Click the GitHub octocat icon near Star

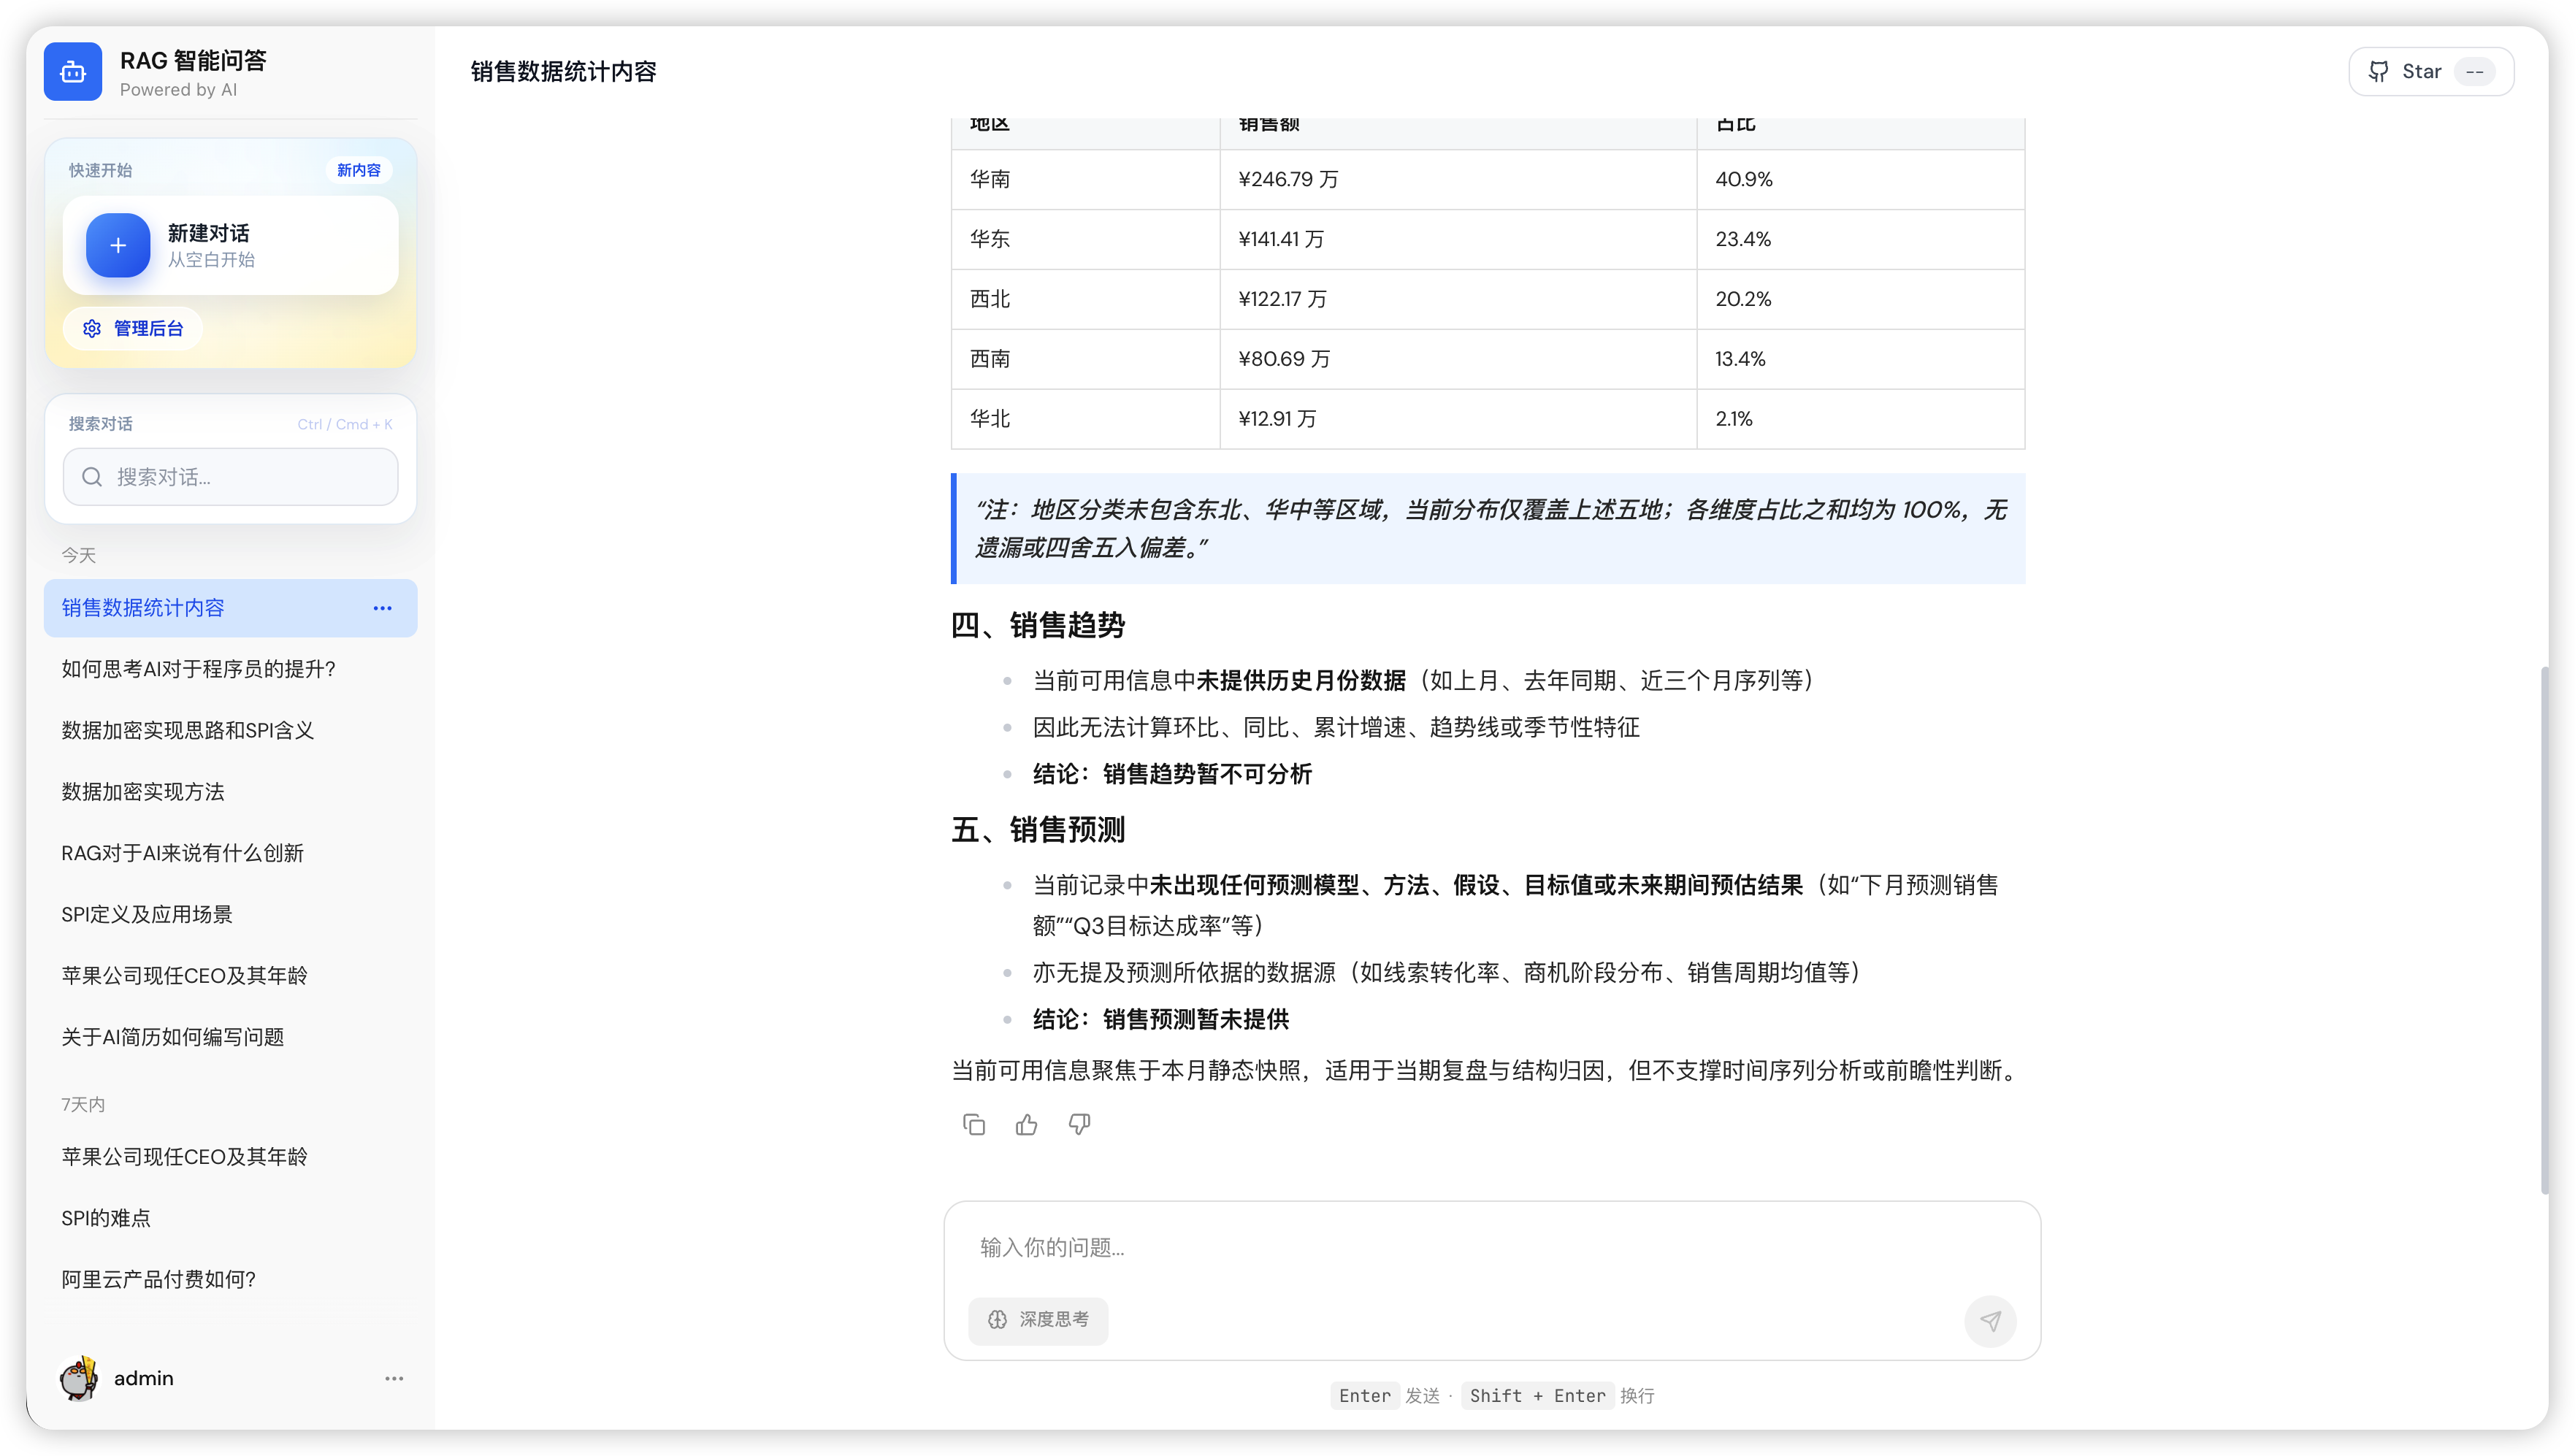[2379, 71]
